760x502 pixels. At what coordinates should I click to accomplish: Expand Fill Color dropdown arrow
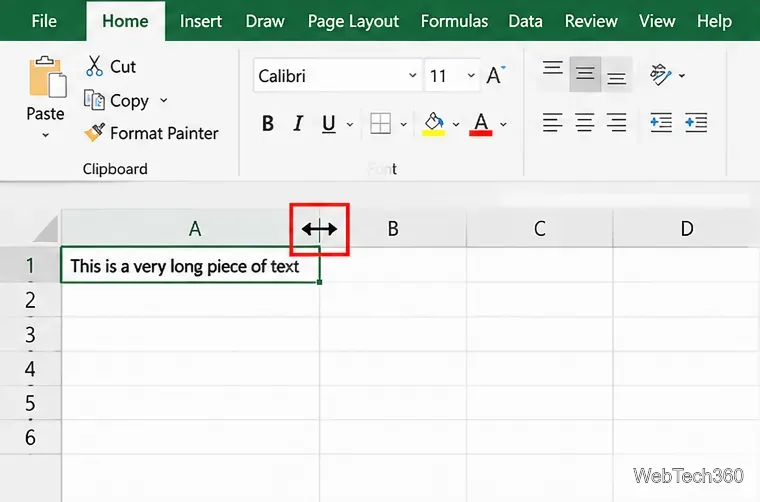tap(456, 125)
